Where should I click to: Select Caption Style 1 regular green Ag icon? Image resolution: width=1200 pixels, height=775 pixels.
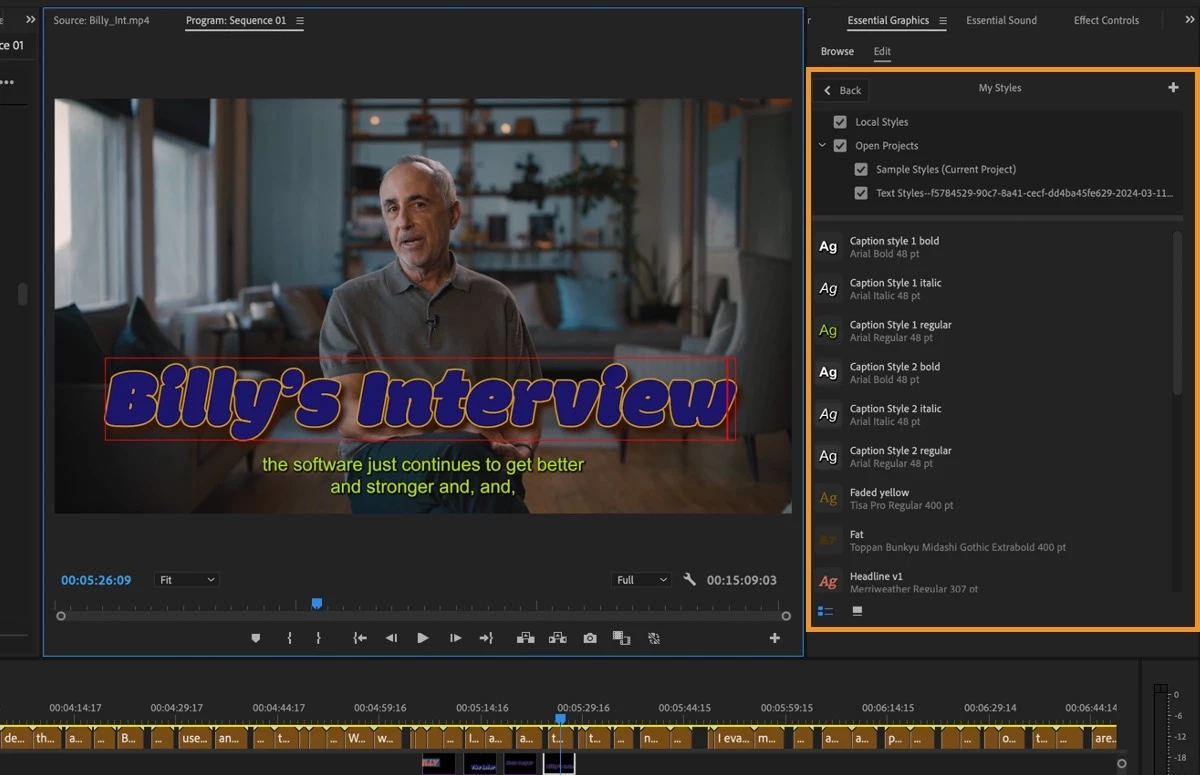tap(828, 331)
